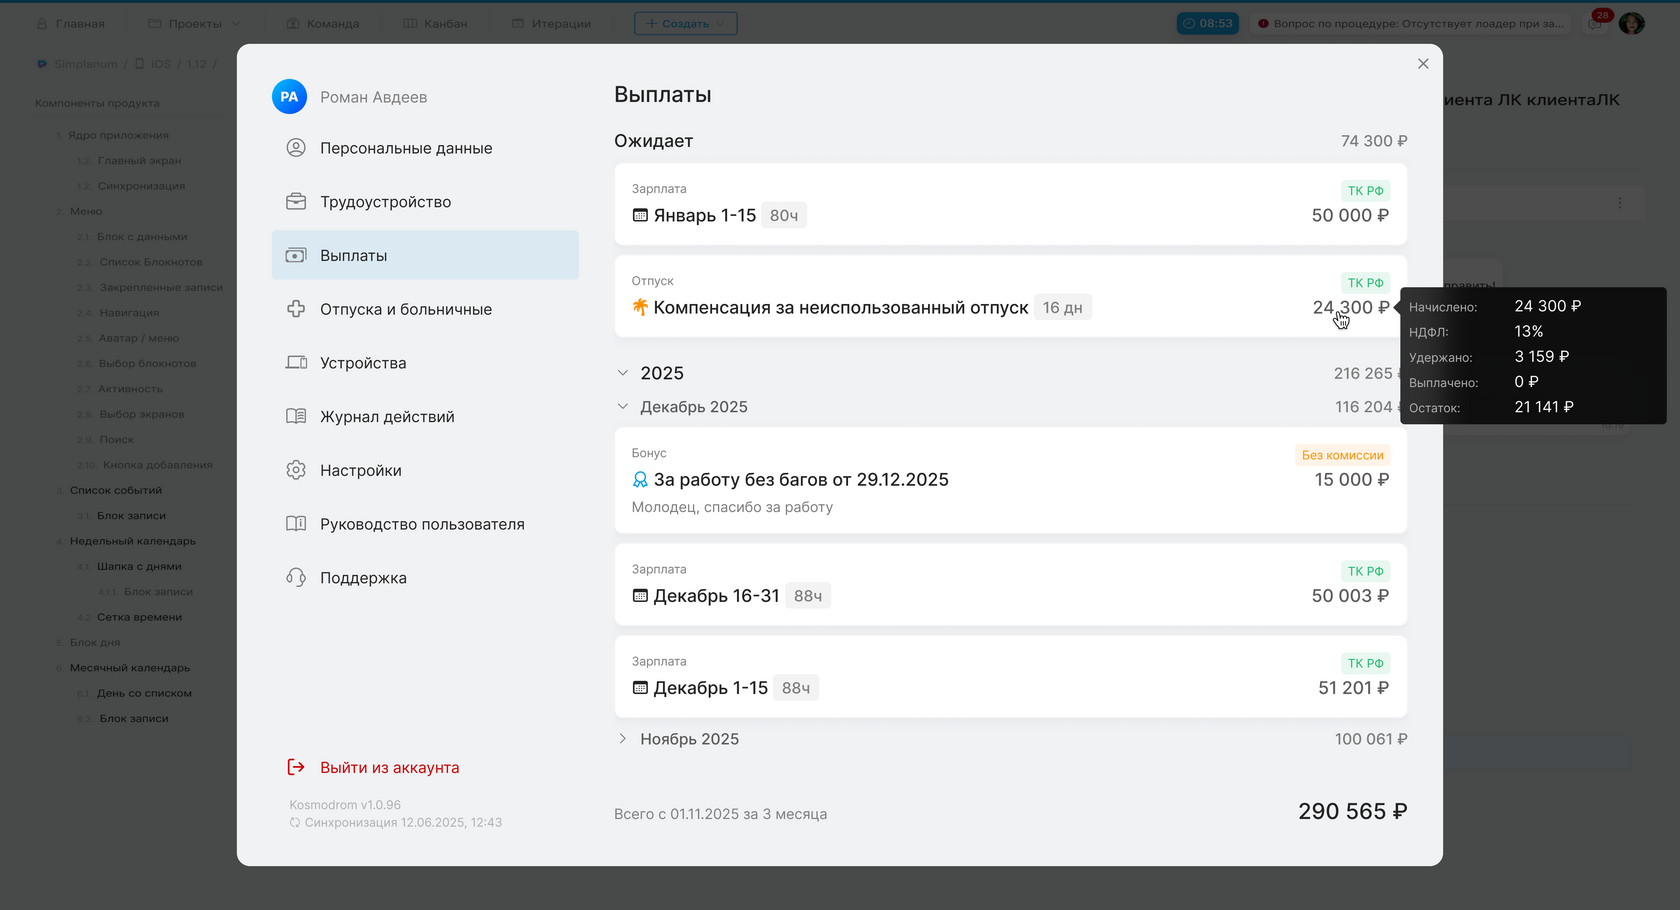Click the Отпуска и больничные cross icon
The image size is (1680, 910).
click(x=296, y=309)
